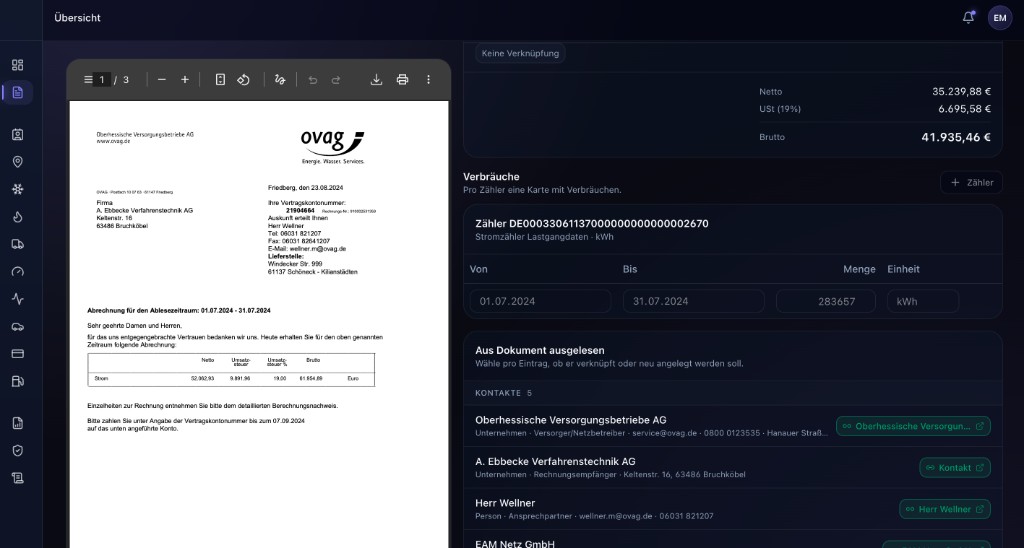1024x548 pixels.
Task: Open the linked Kontakt for A. Ebbecke
Action: (955, 468)
